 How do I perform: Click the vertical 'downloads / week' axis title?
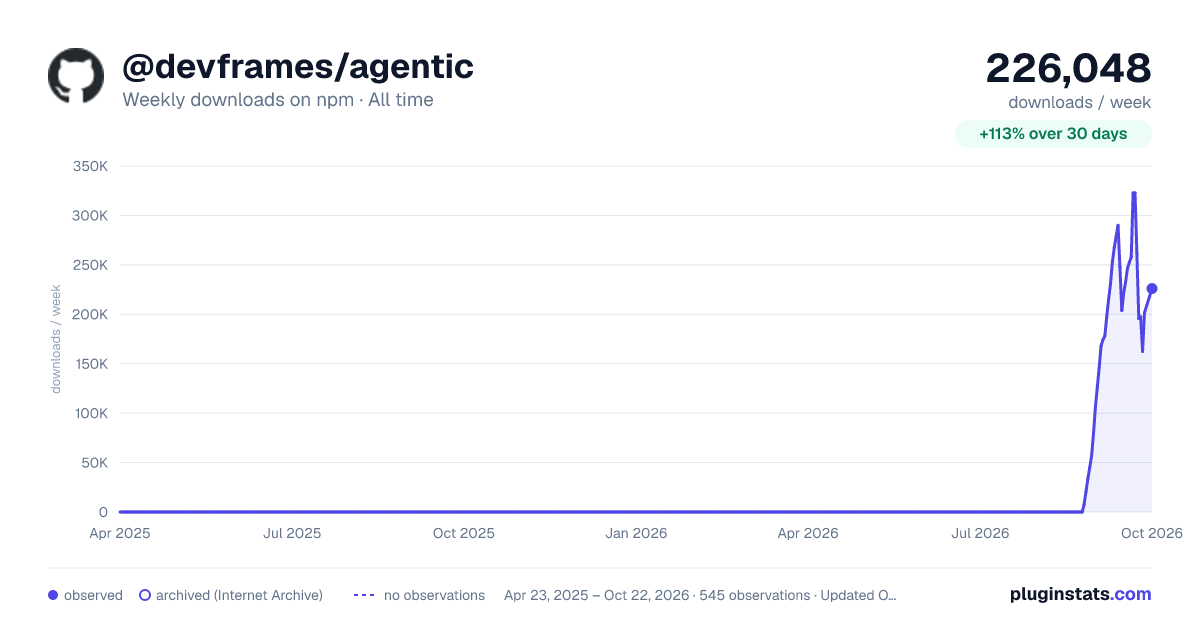point(56,339)
